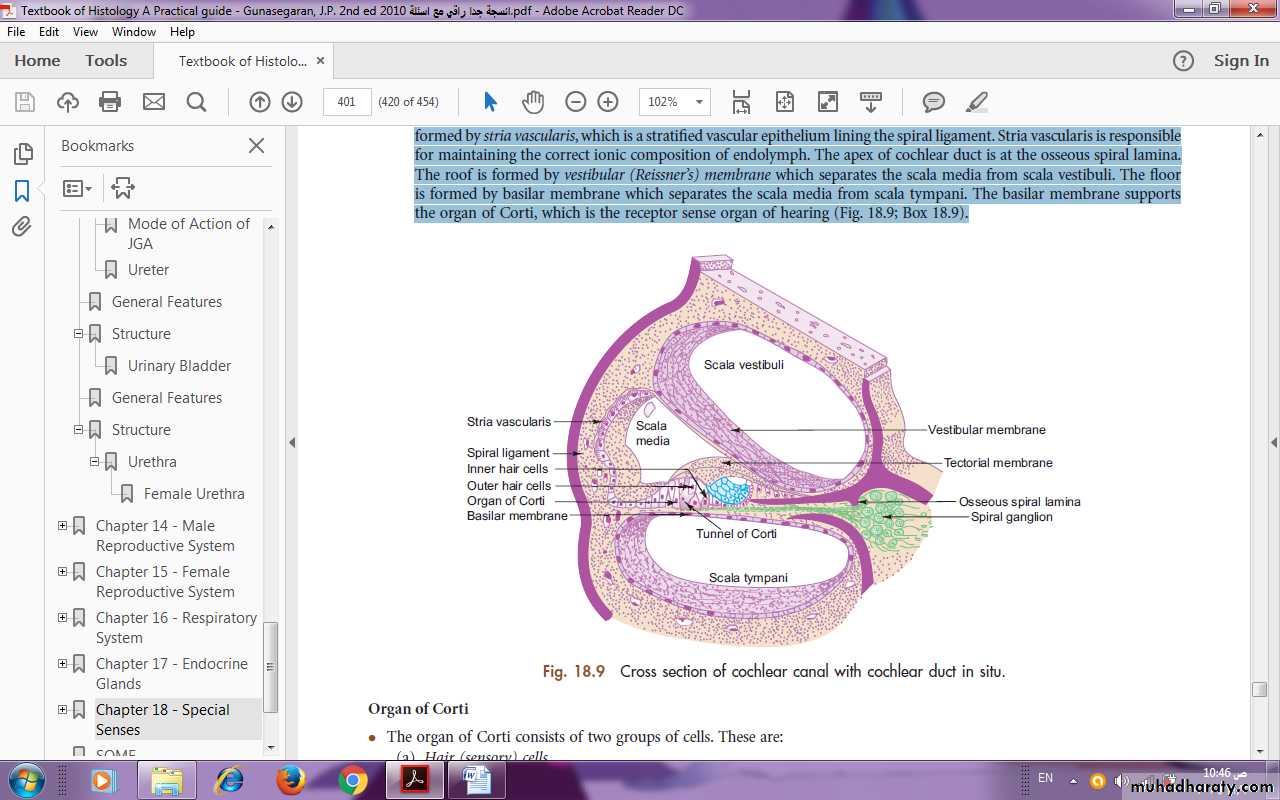This screenshot has height=800, width=1280.
Task: Select the Hand pan tool
Action: tap(532, 101)
